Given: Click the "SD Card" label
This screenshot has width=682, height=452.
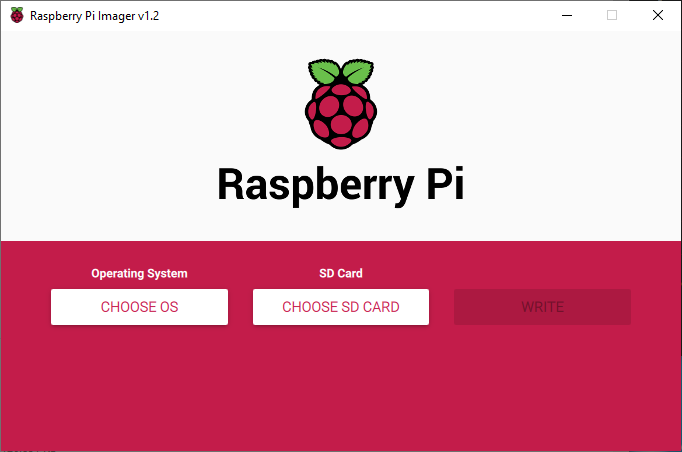Looking at the screenshot, I should (341, 273).
